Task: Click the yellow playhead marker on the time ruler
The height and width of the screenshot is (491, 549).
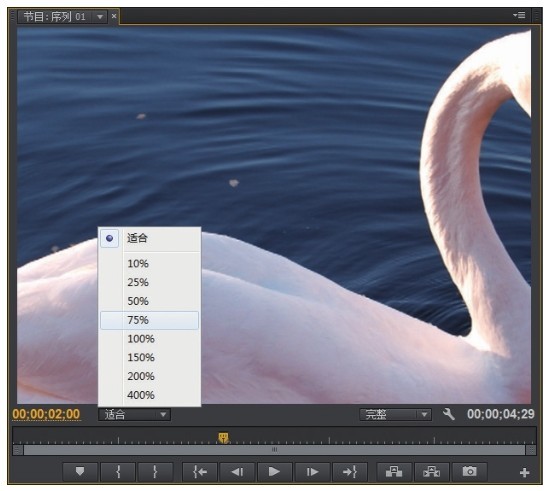Action: click(224, 438)
